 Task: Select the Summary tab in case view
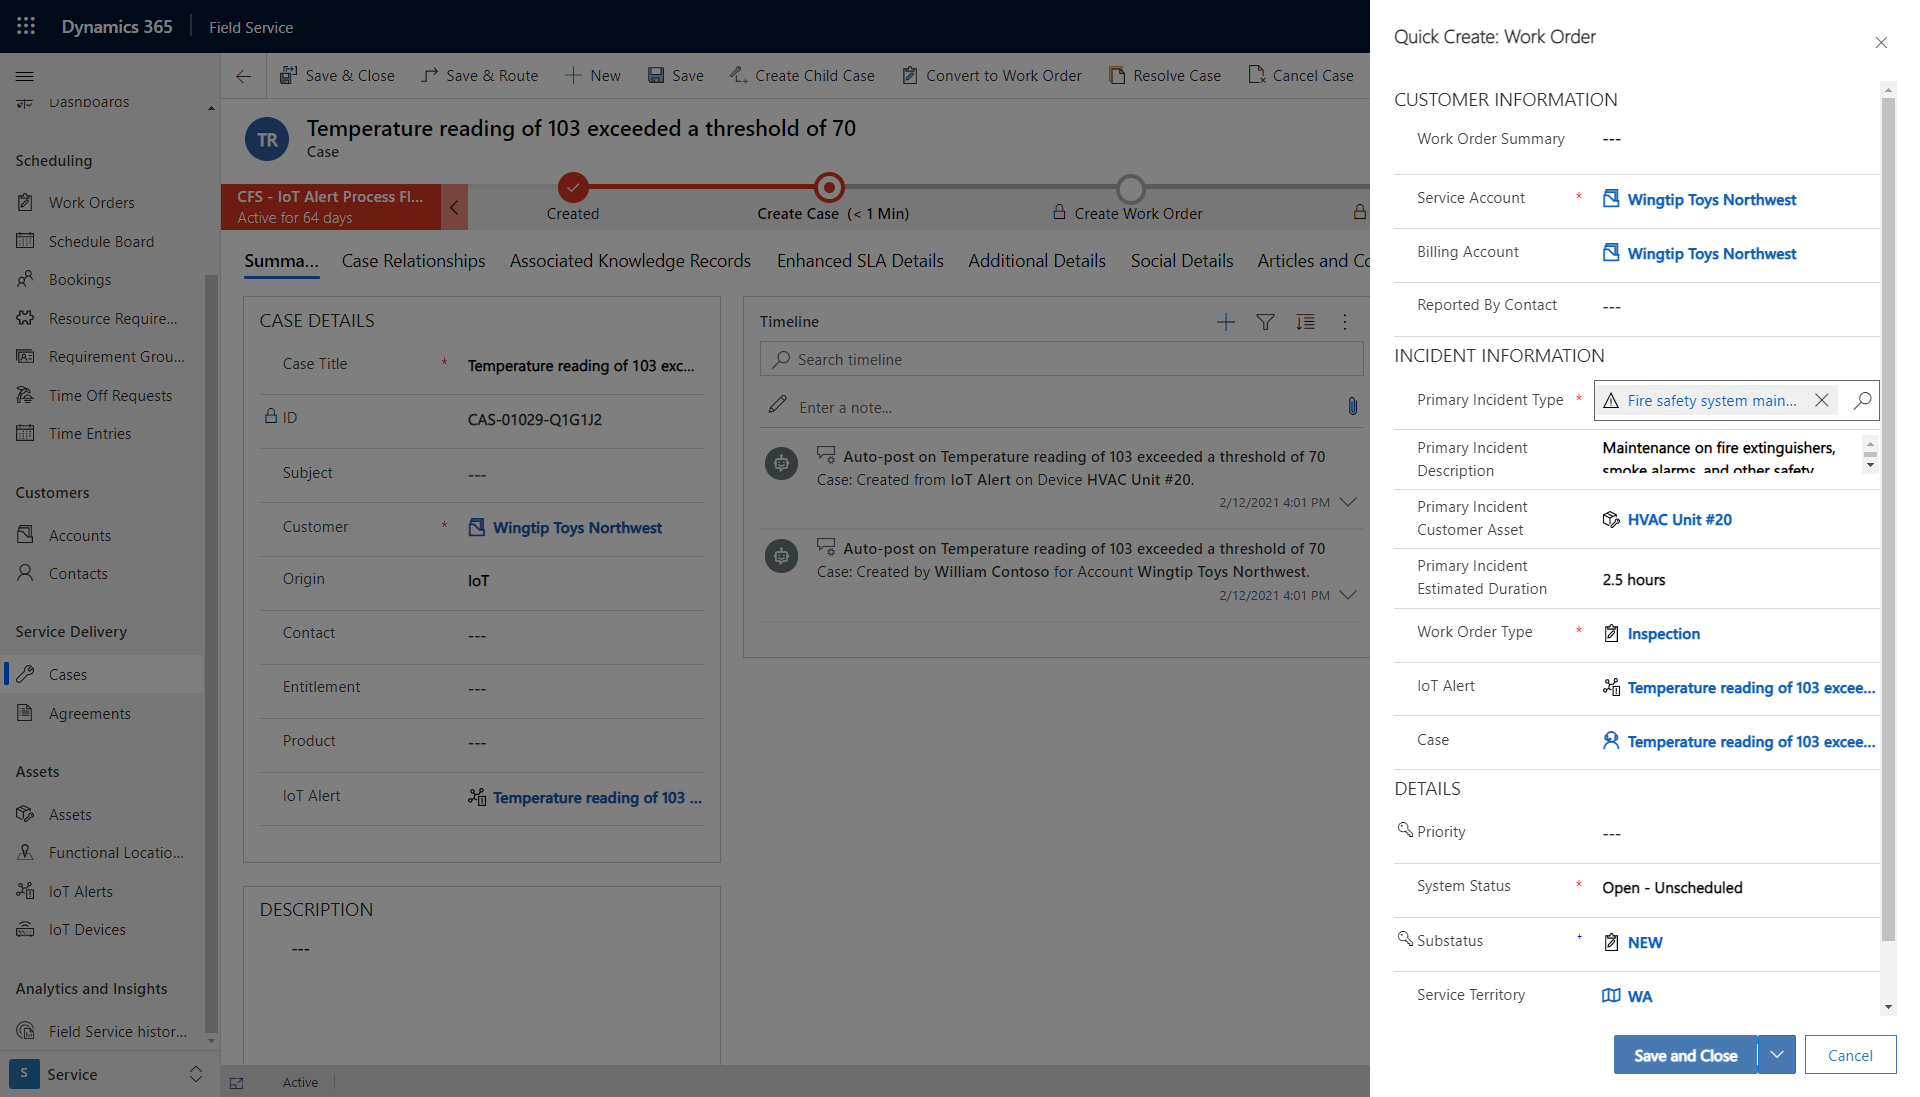coord(280,261)
